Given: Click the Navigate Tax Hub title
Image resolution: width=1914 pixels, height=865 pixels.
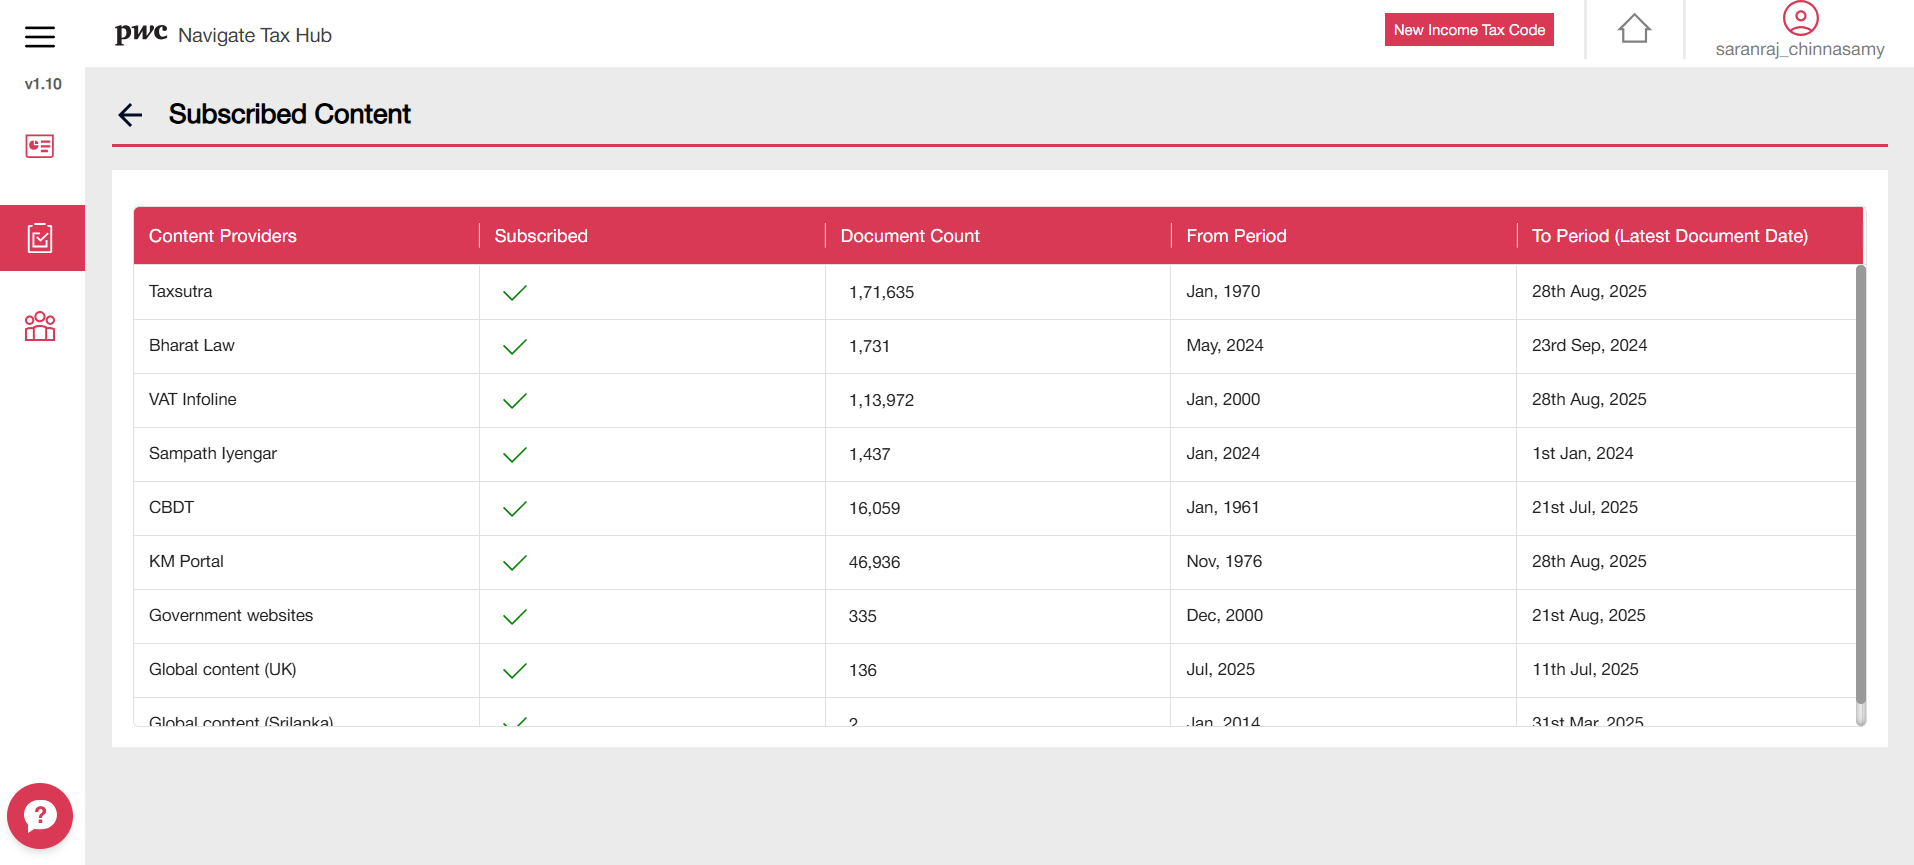Looking at the screenshot, I should pos(255,35).
